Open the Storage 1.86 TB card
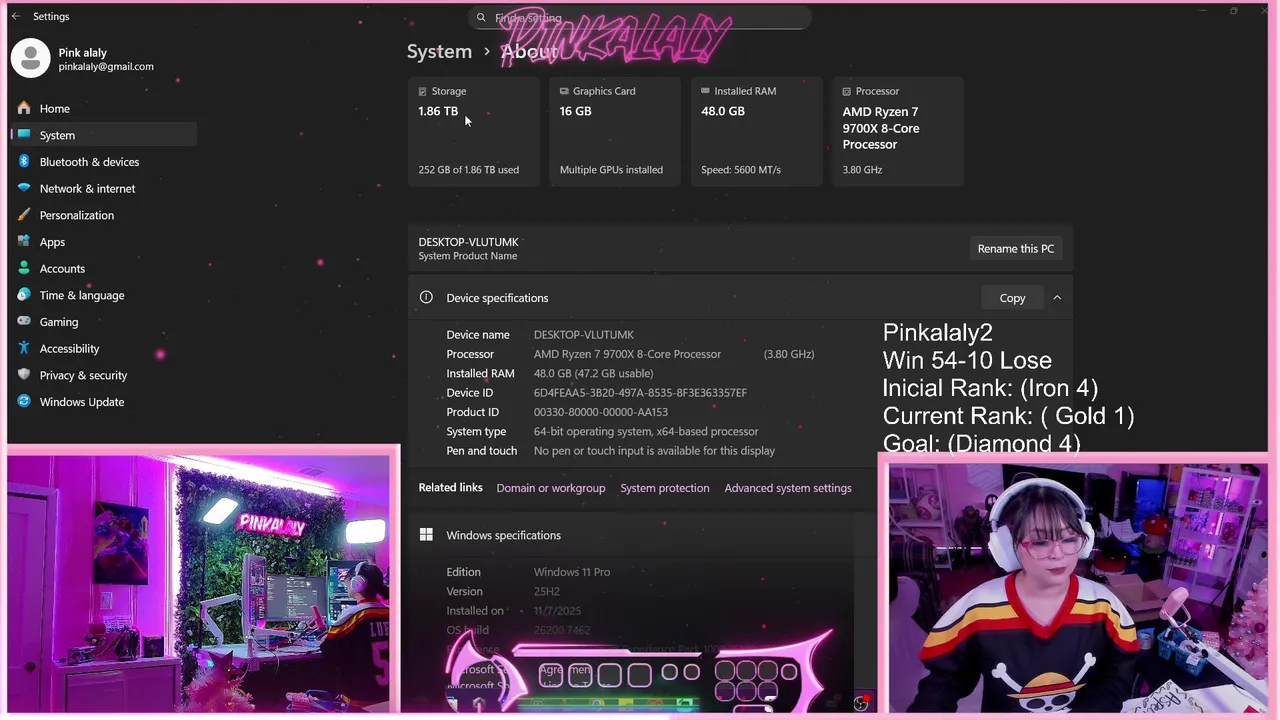This screenshot has height=720, width=1280. [x=474, y=131]
